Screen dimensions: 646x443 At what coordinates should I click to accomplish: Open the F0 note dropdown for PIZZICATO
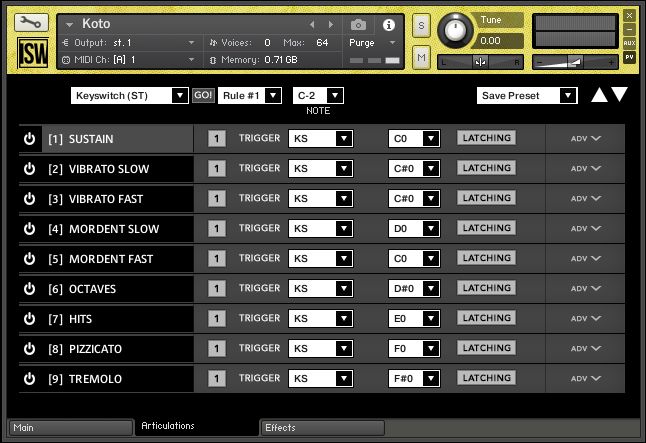tap(414, 349)
